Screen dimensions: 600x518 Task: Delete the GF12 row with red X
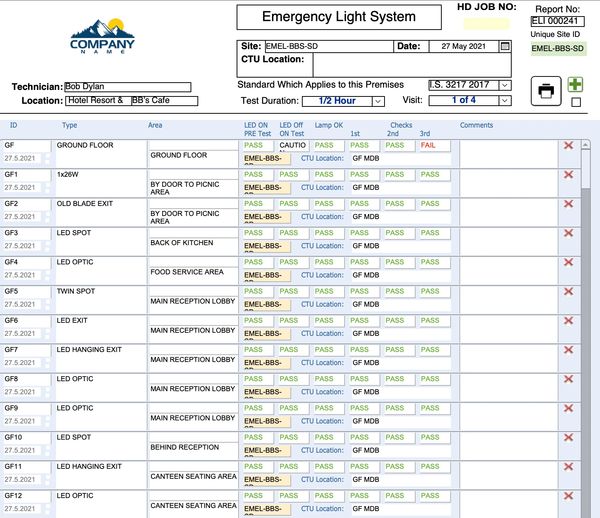tap(569, 496)
